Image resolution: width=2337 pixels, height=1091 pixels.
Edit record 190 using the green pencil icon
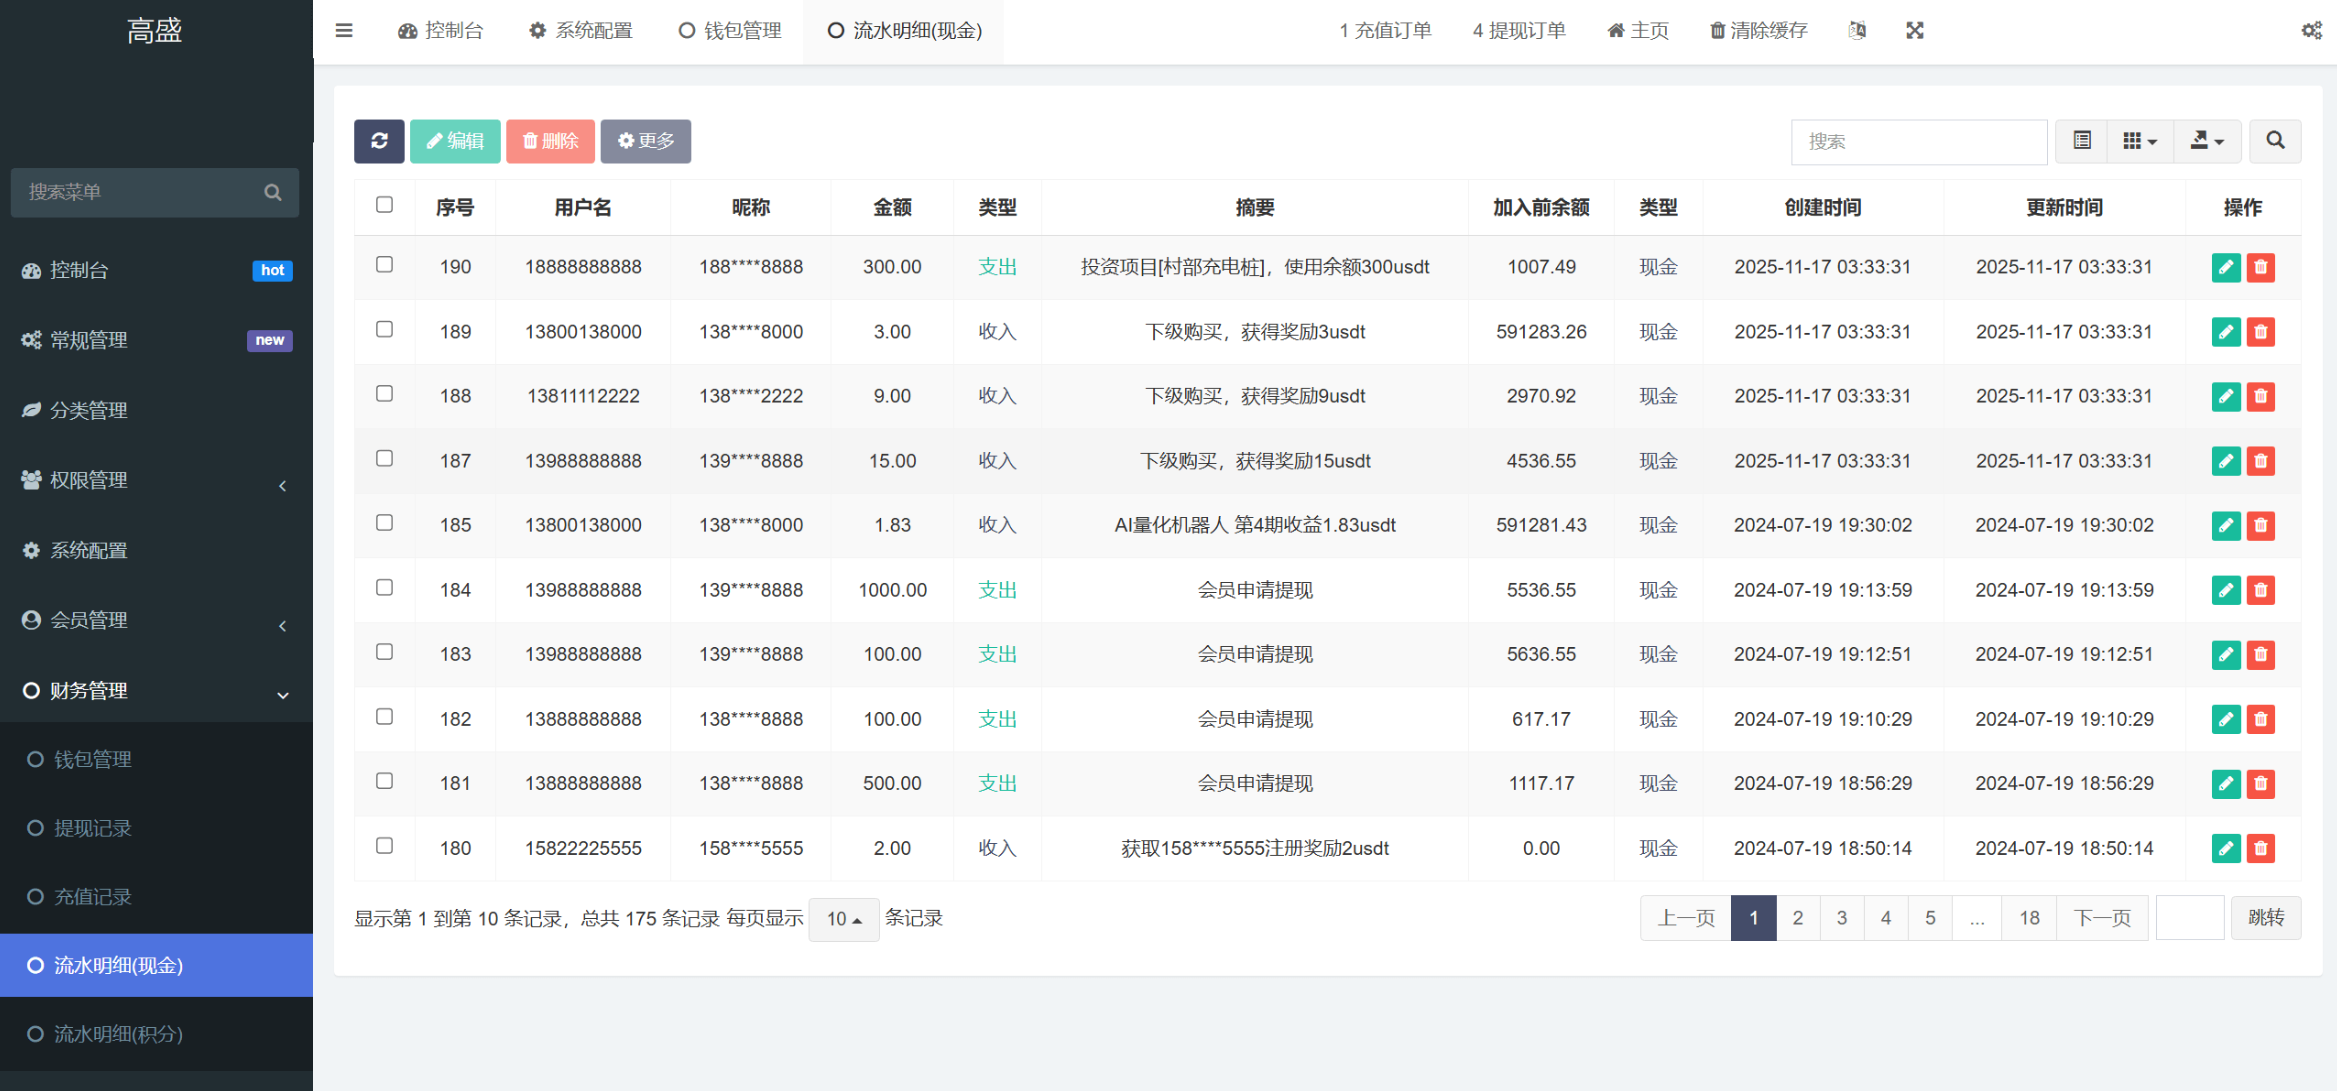click(x=2226, y=267)
